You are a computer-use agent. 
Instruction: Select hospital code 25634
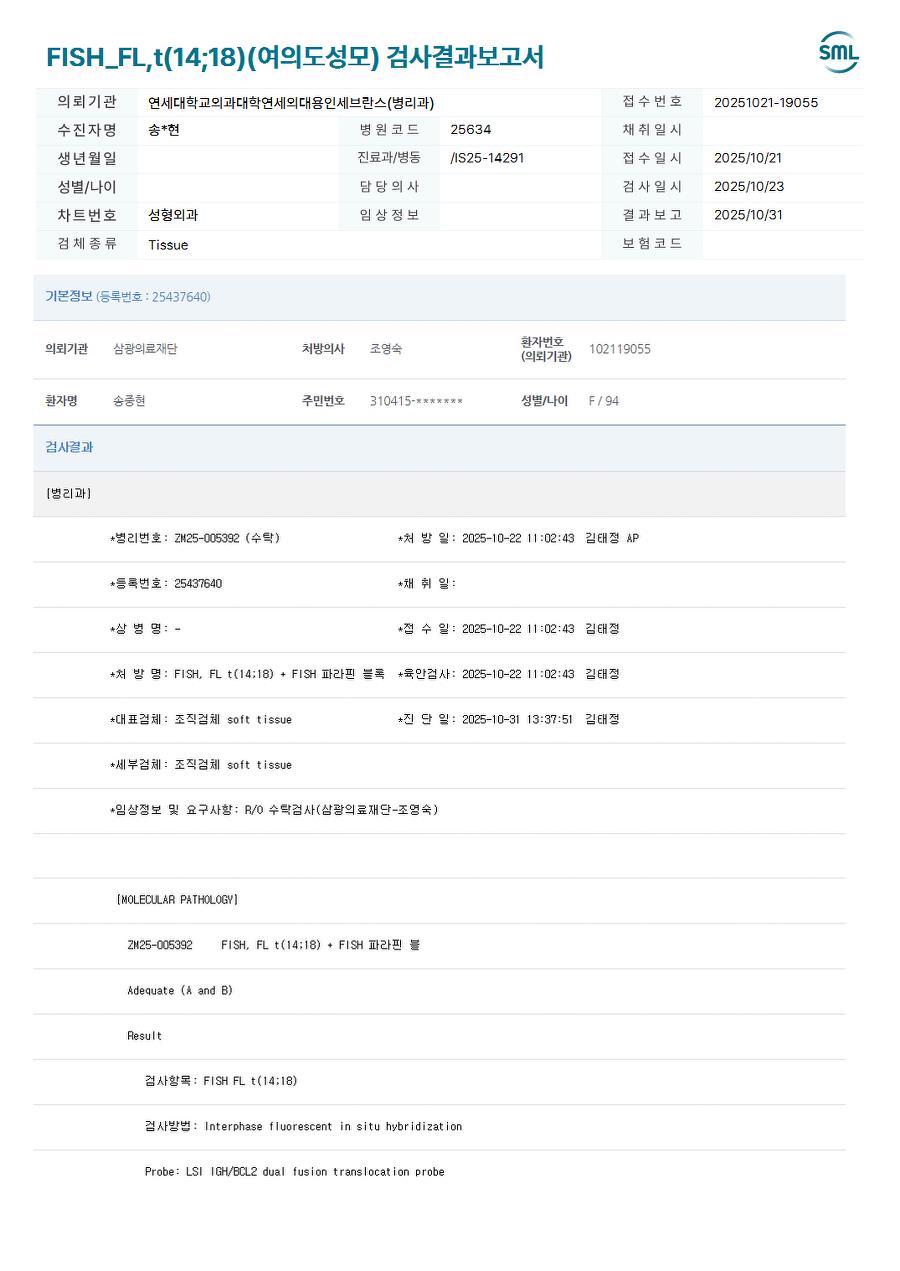click(471, 130)
